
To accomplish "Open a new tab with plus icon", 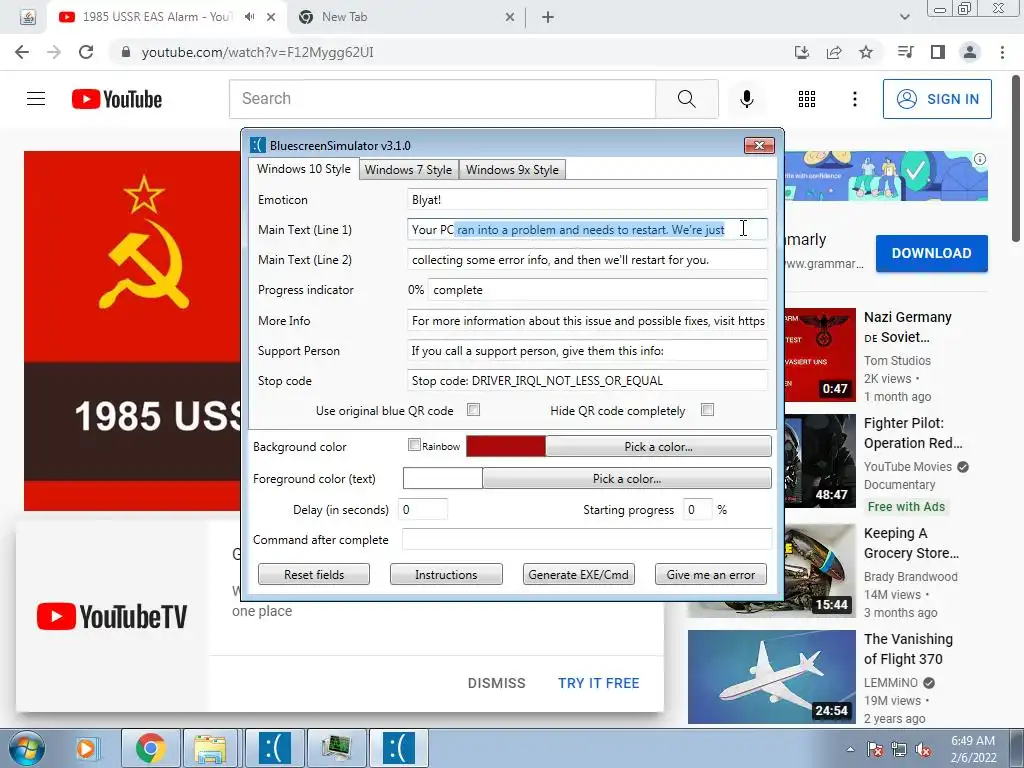I will point(548,18).
